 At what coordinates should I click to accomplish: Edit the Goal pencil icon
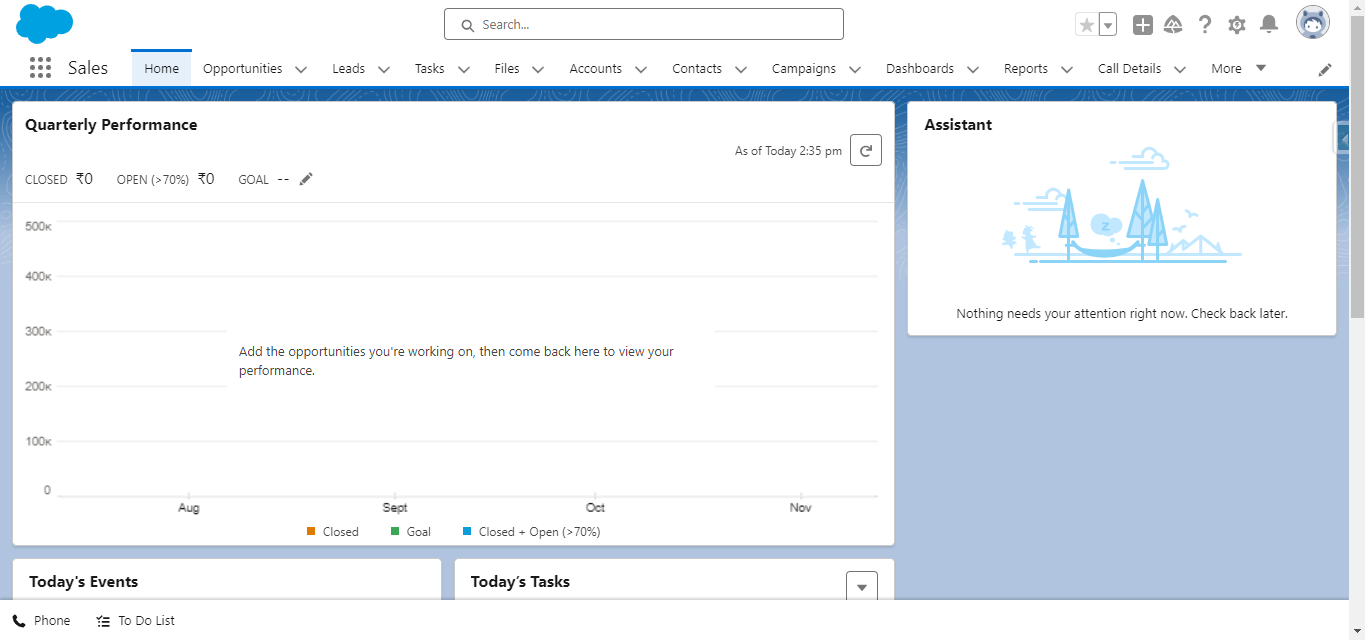click(306, 179)
